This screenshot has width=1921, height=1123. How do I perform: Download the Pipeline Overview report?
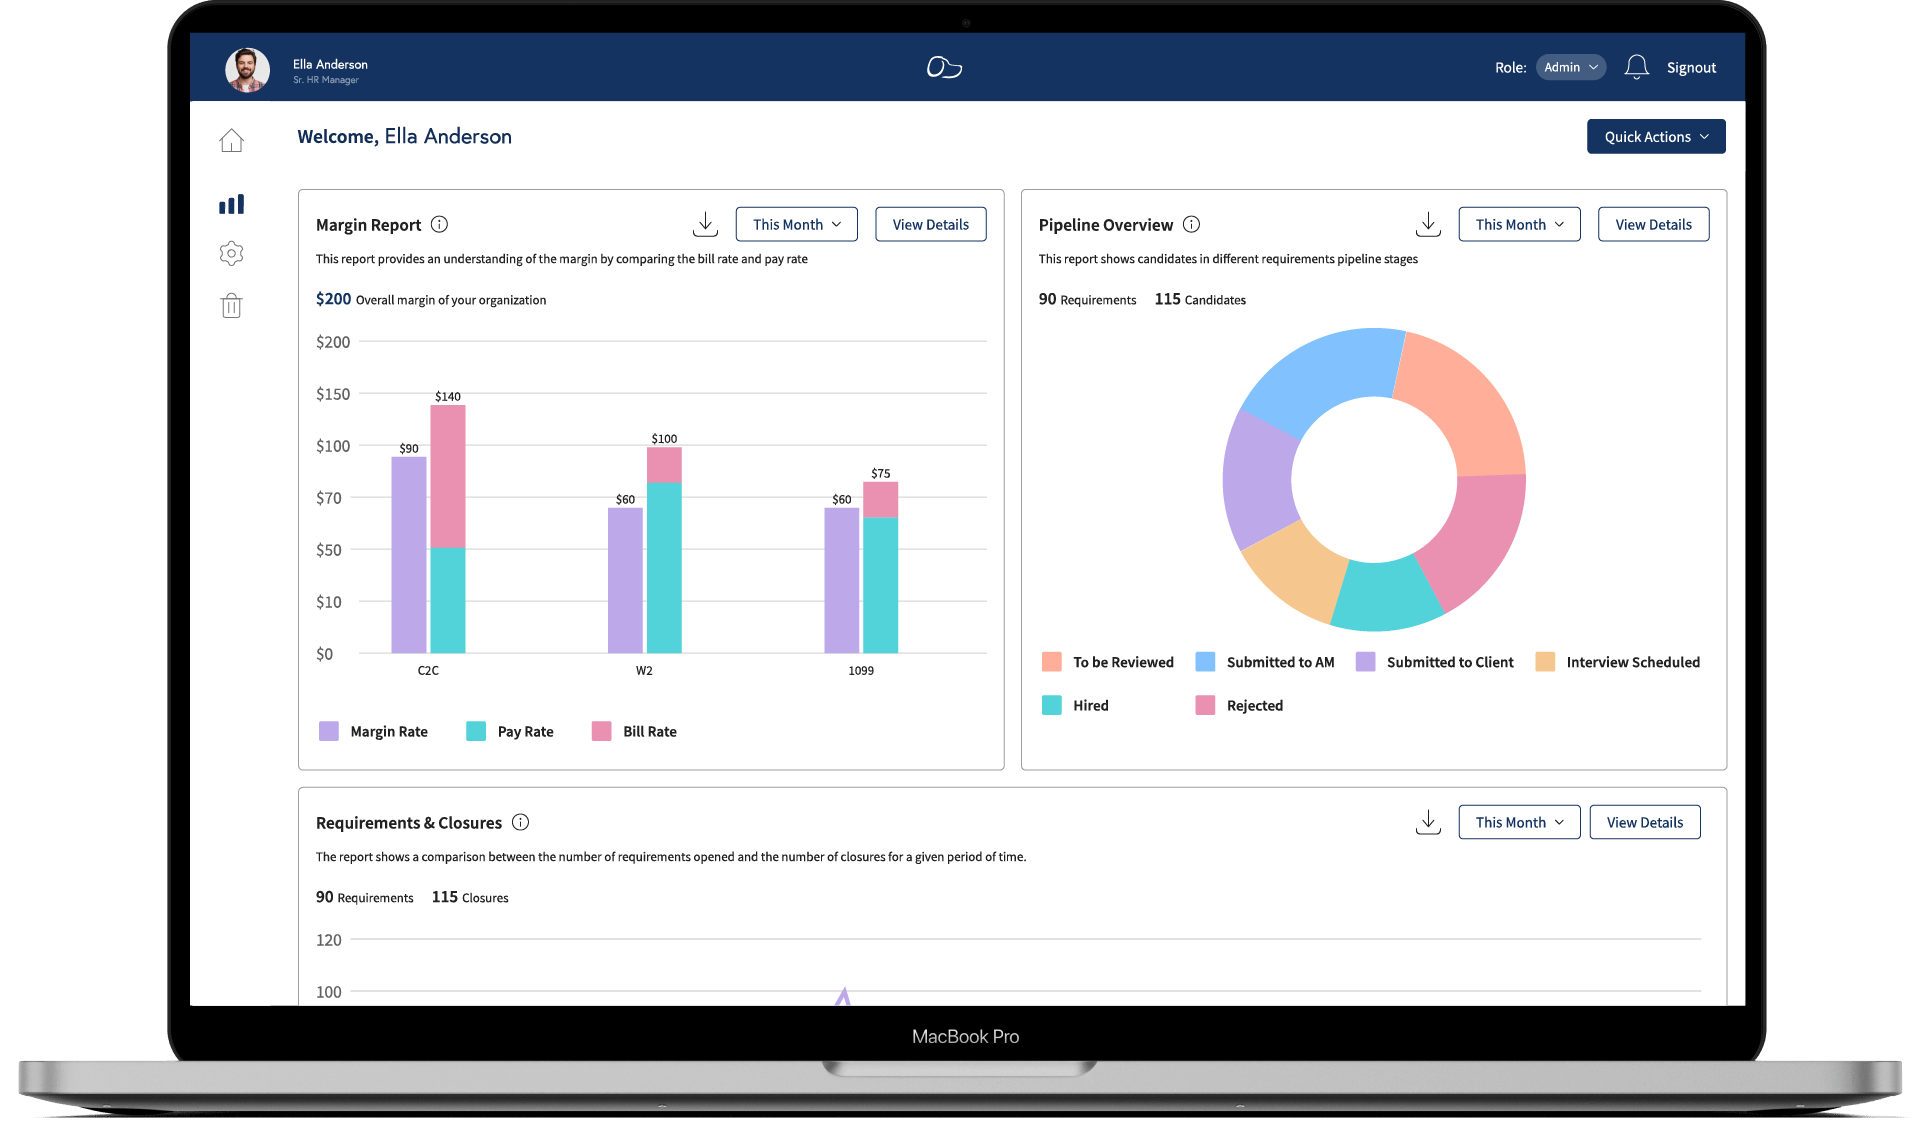tap(1428, 224)
